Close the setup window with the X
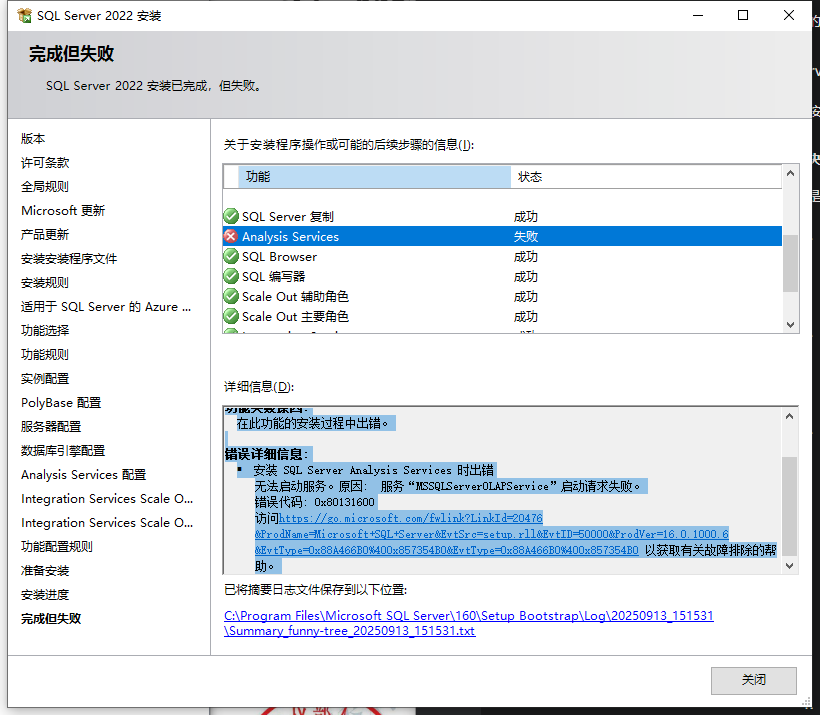Image resolution: width=820 pixels, height=715 pixels. [x=789, y=16]
